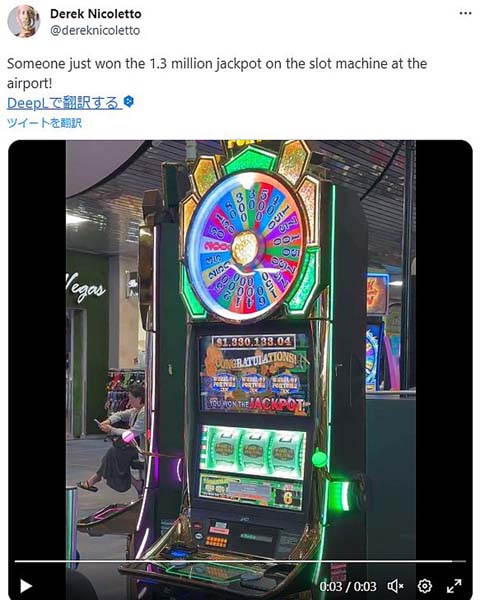Screen dimensions: 485x600
Task: Open the tweet's more options ellipsis menu
Action: [465, 13]
